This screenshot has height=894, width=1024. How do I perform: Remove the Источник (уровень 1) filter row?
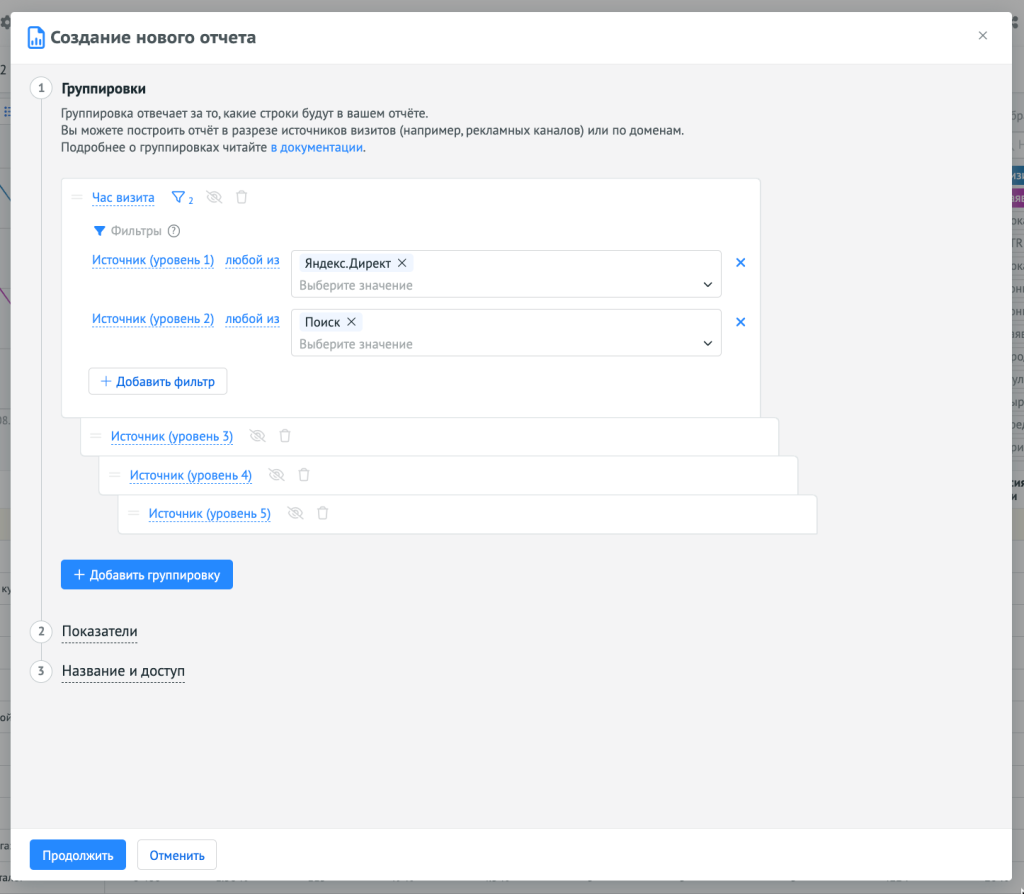741,263
